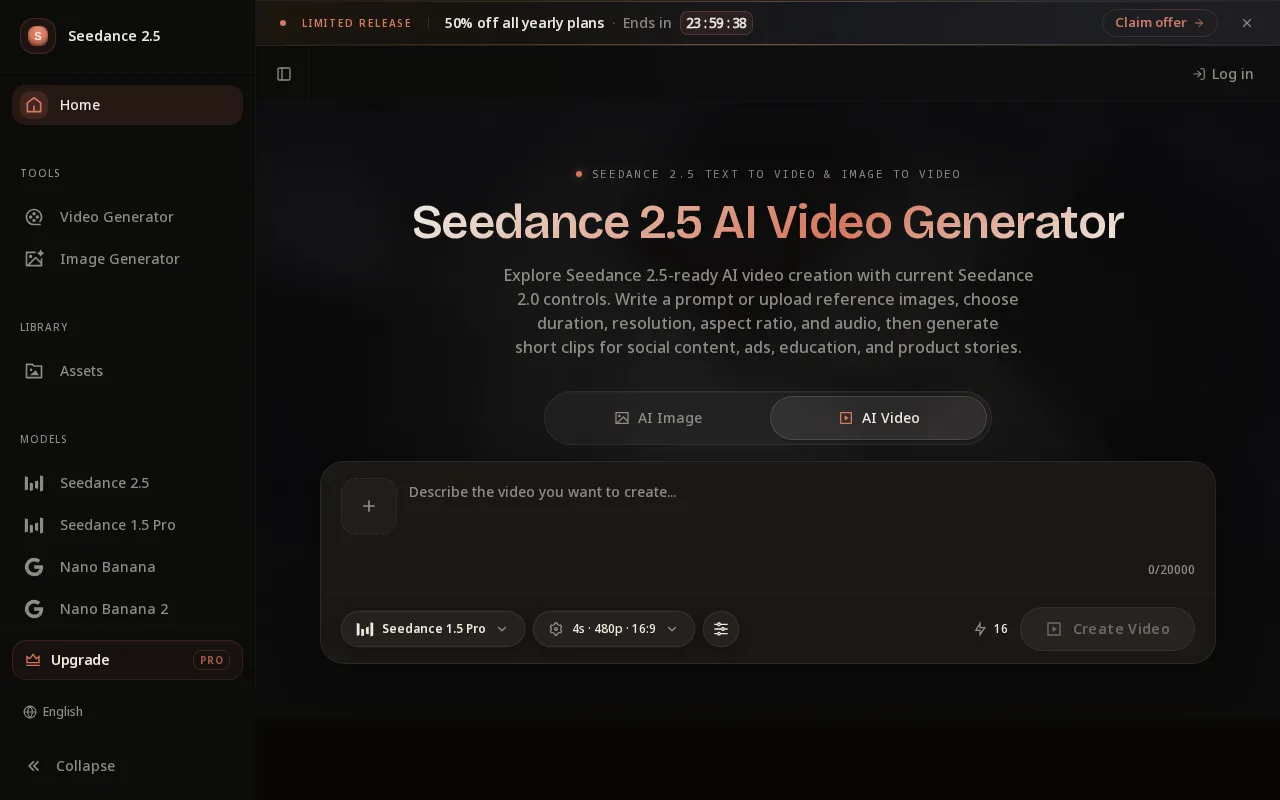Open the Image Generator tool
The image size is (1280, 800).
127,259
